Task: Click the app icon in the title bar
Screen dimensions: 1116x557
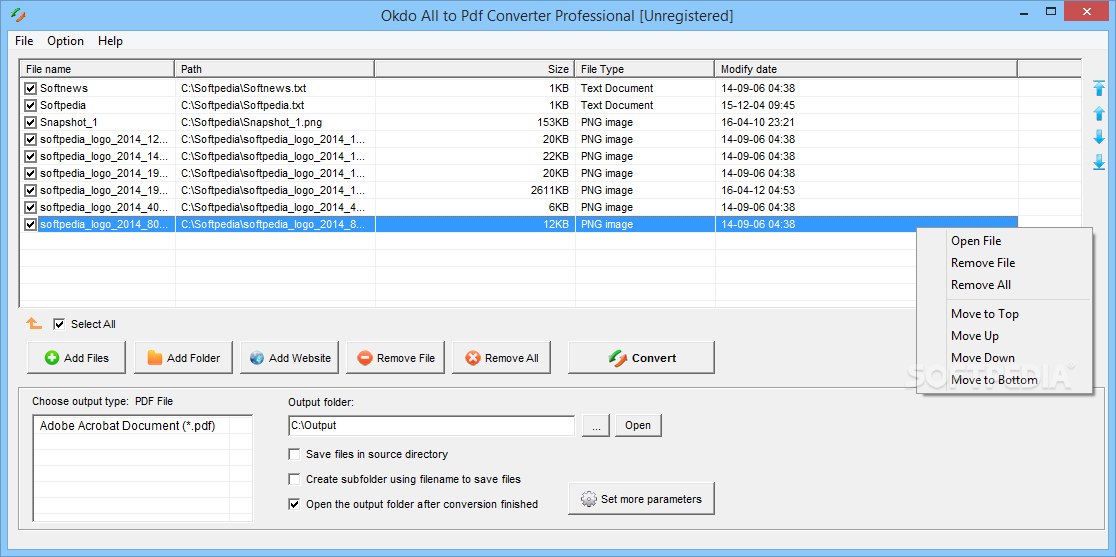Action: [x=18, y=14]
